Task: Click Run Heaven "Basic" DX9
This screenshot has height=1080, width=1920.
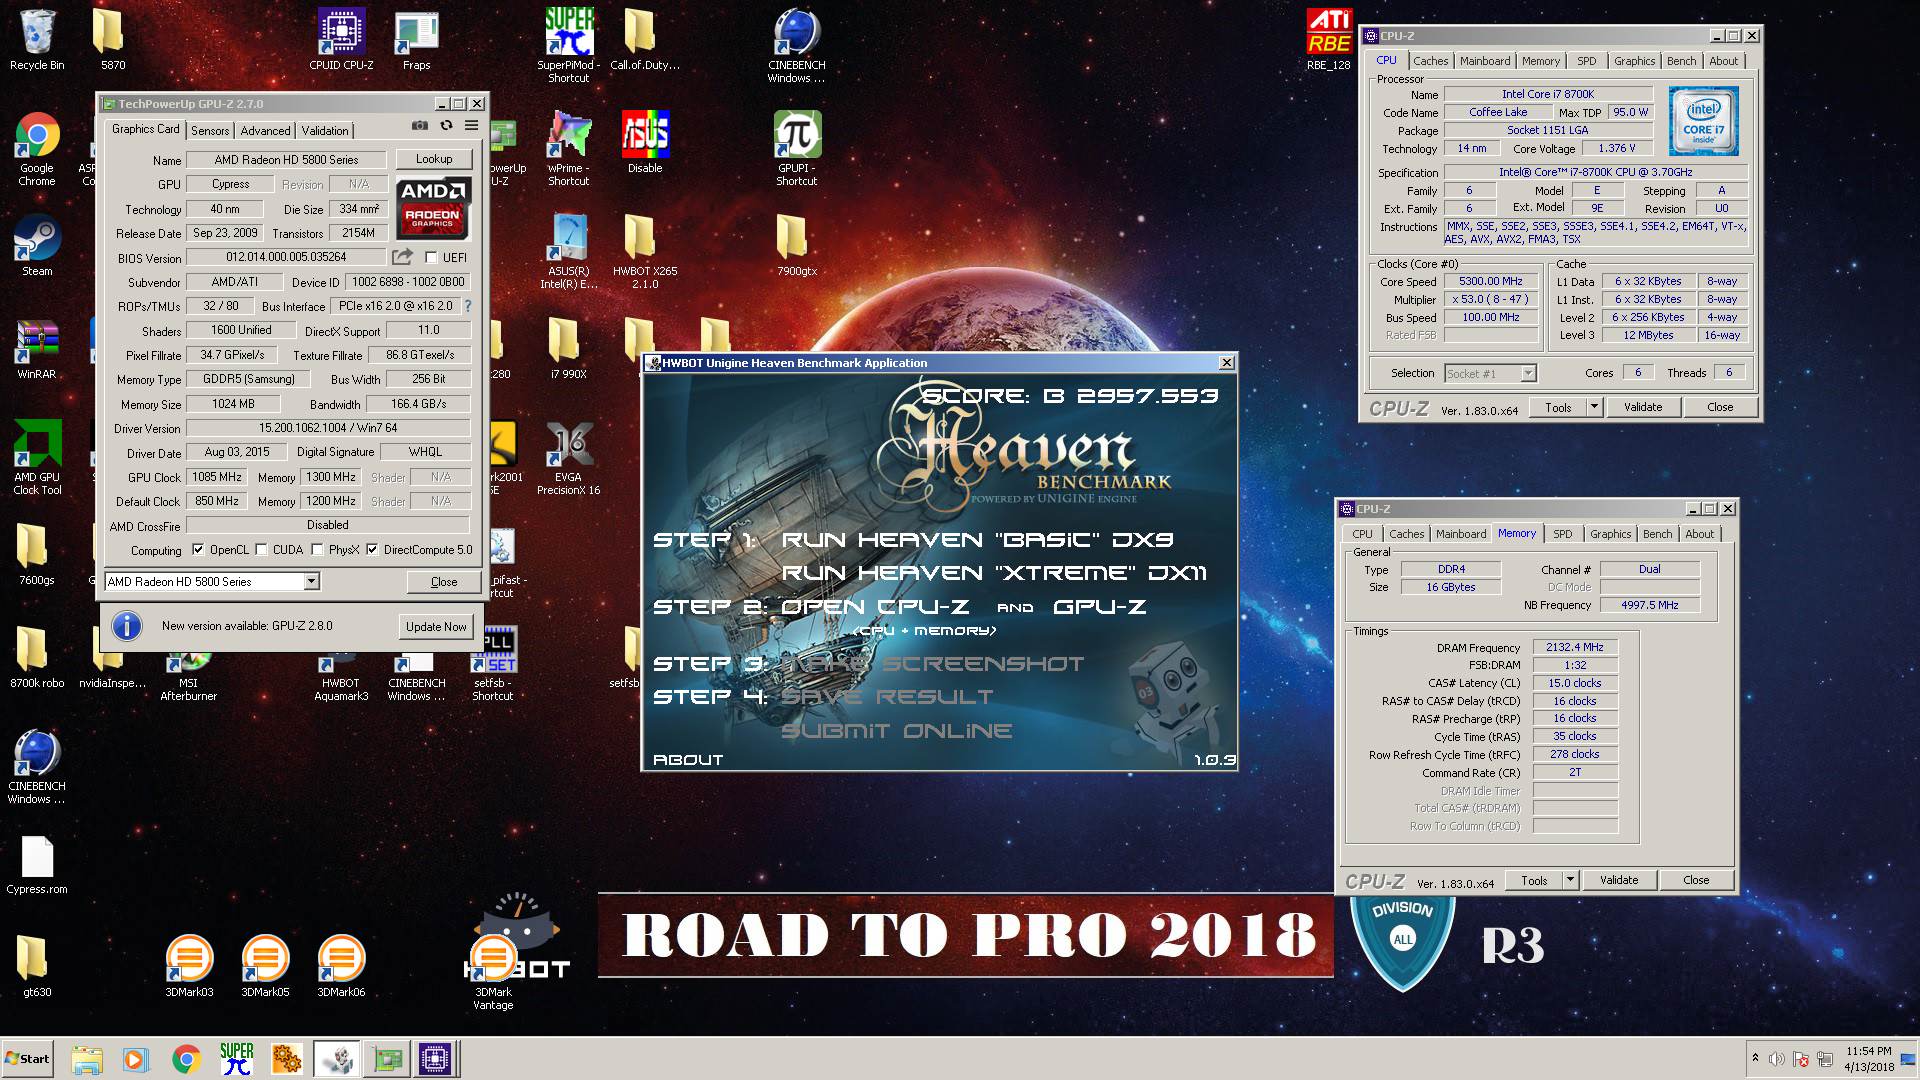Action: (977, 540)
